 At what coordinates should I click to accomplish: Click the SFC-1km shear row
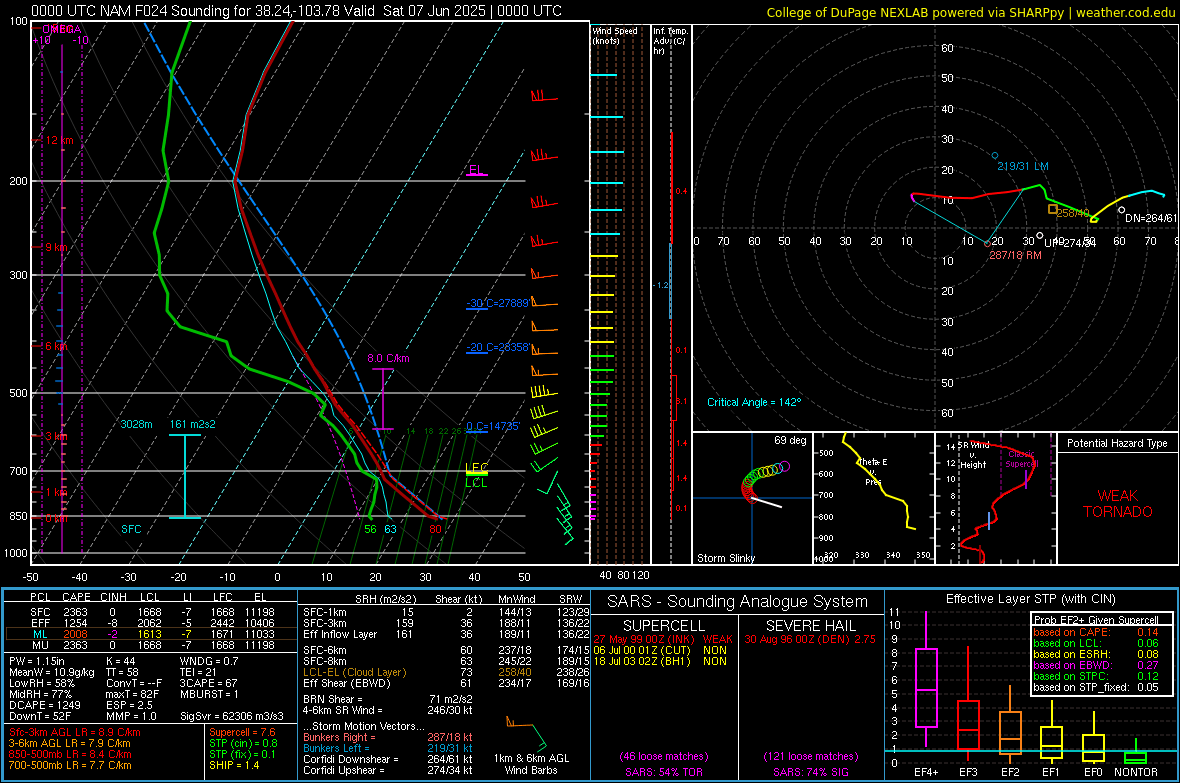[x=446, y=612]
